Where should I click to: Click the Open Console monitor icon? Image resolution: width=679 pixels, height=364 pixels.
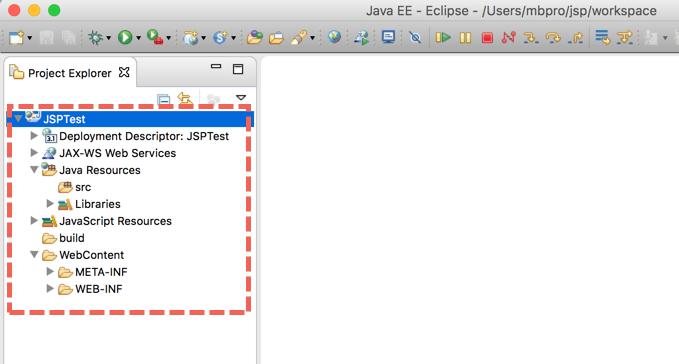[388, 37]
